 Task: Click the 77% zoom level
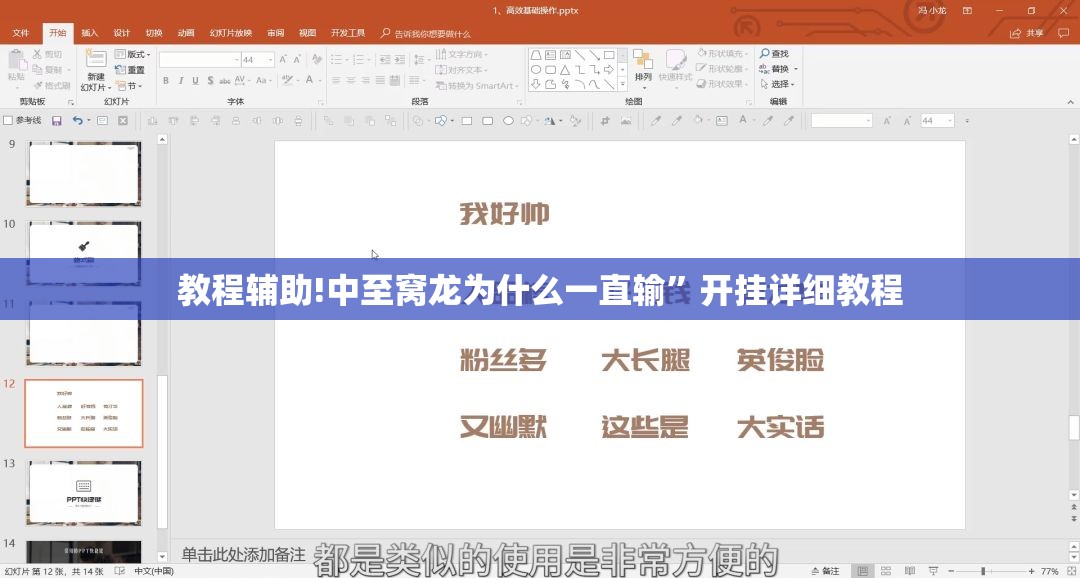(1050, 571)
